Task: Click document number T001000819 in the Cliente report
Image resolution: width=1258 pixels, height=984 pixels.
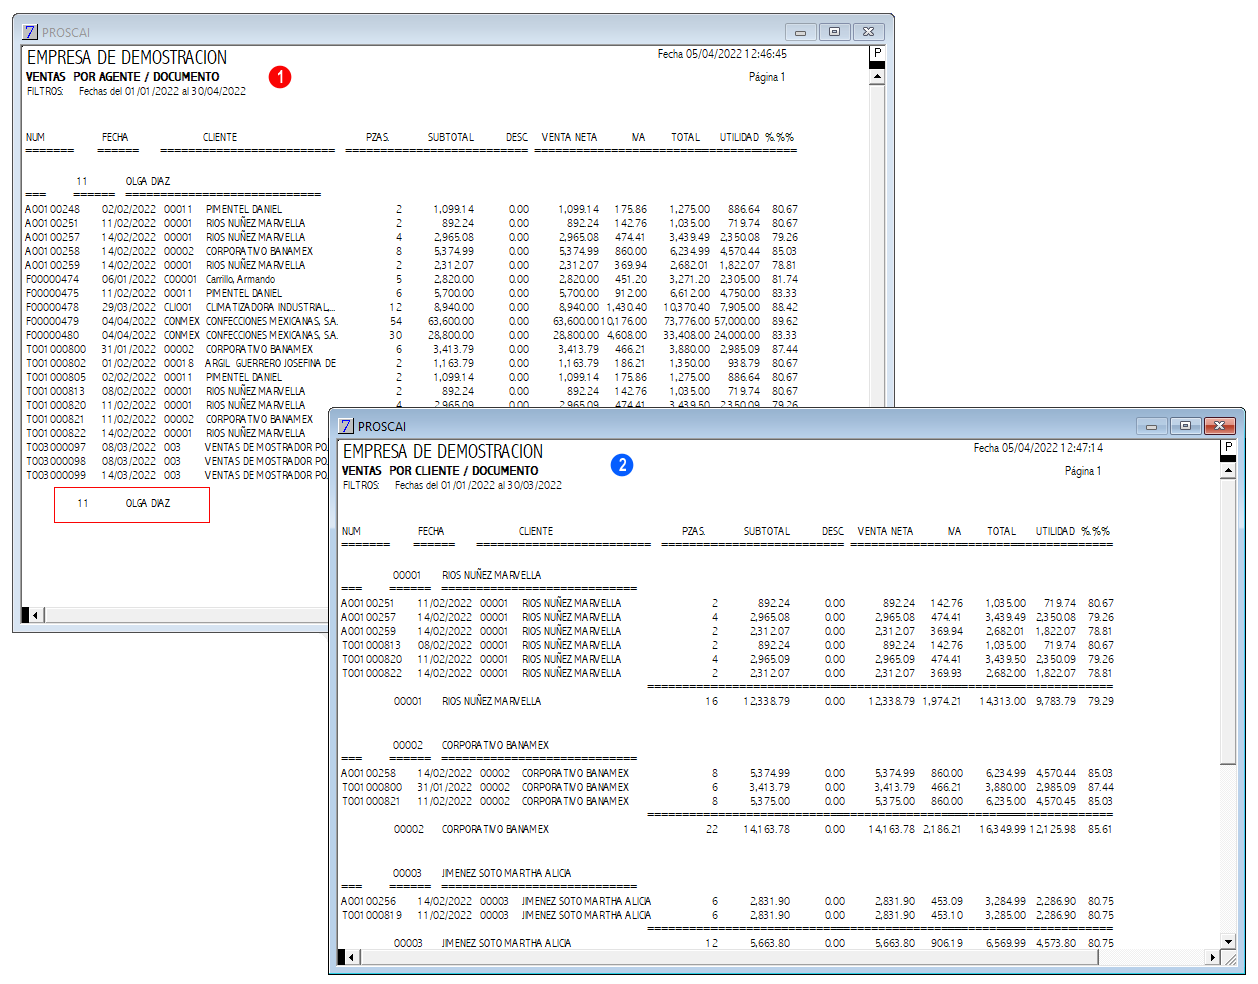Action: 371,915
